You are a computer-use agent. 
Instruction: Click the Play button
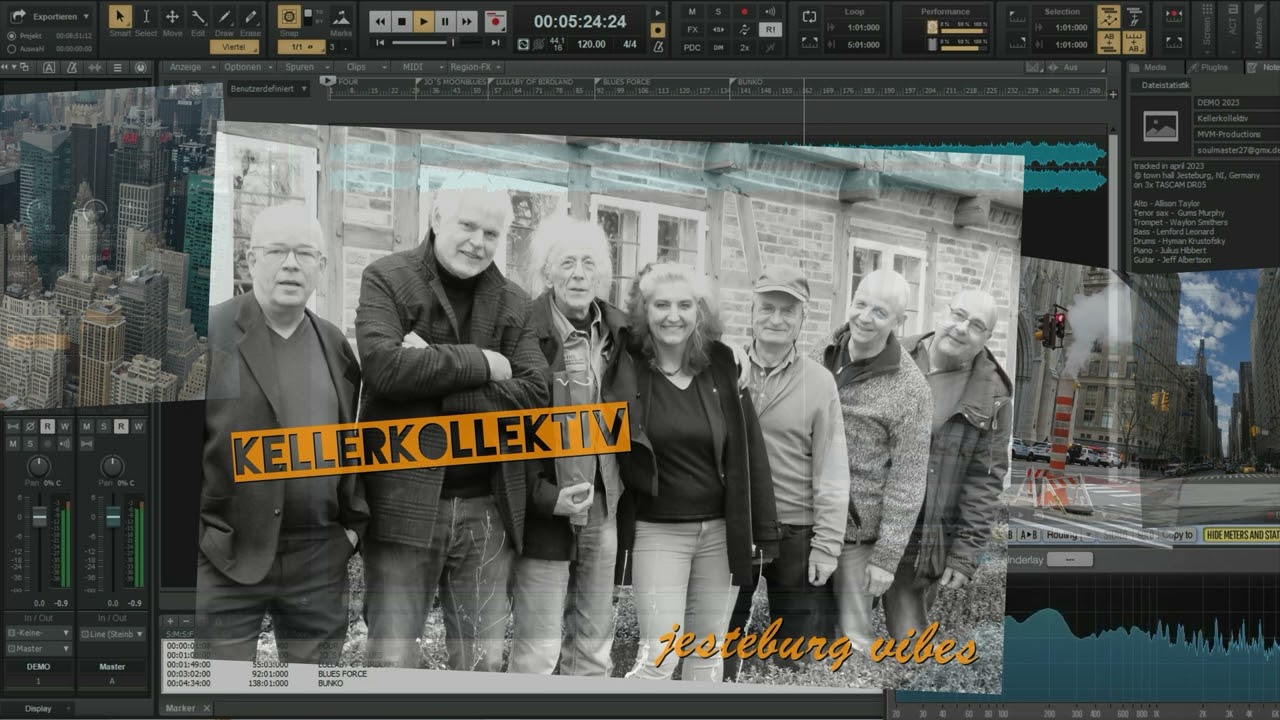[424, 21]
